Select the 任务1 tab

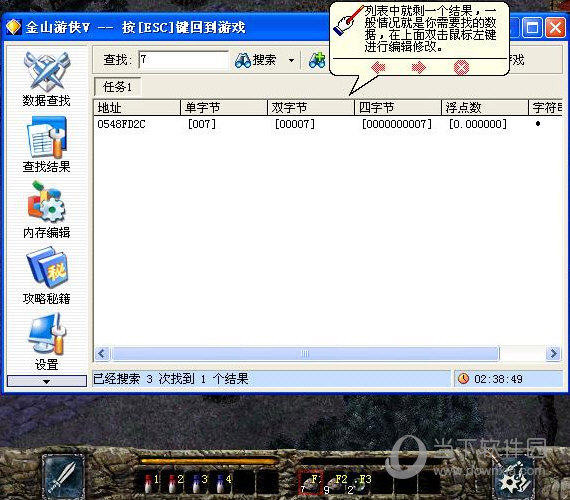click(x=117, y=87)
